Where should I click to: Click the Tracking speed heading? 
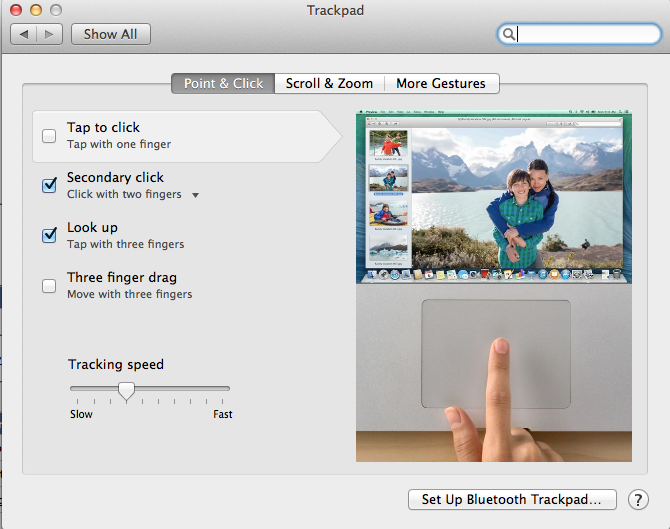click(116, 364)
